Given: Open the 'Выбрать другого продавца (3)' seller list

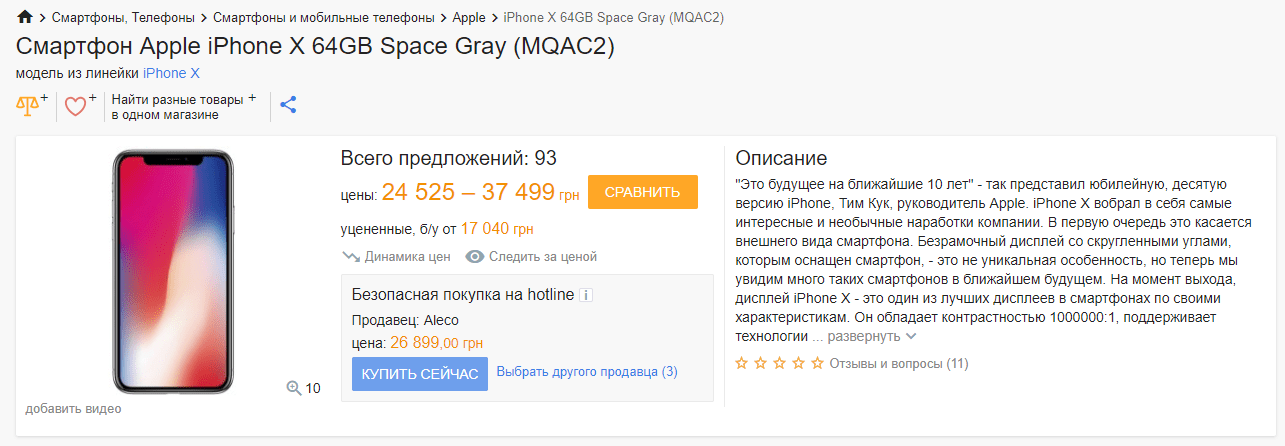Looking at the screenshot, I should click(587, 372).
